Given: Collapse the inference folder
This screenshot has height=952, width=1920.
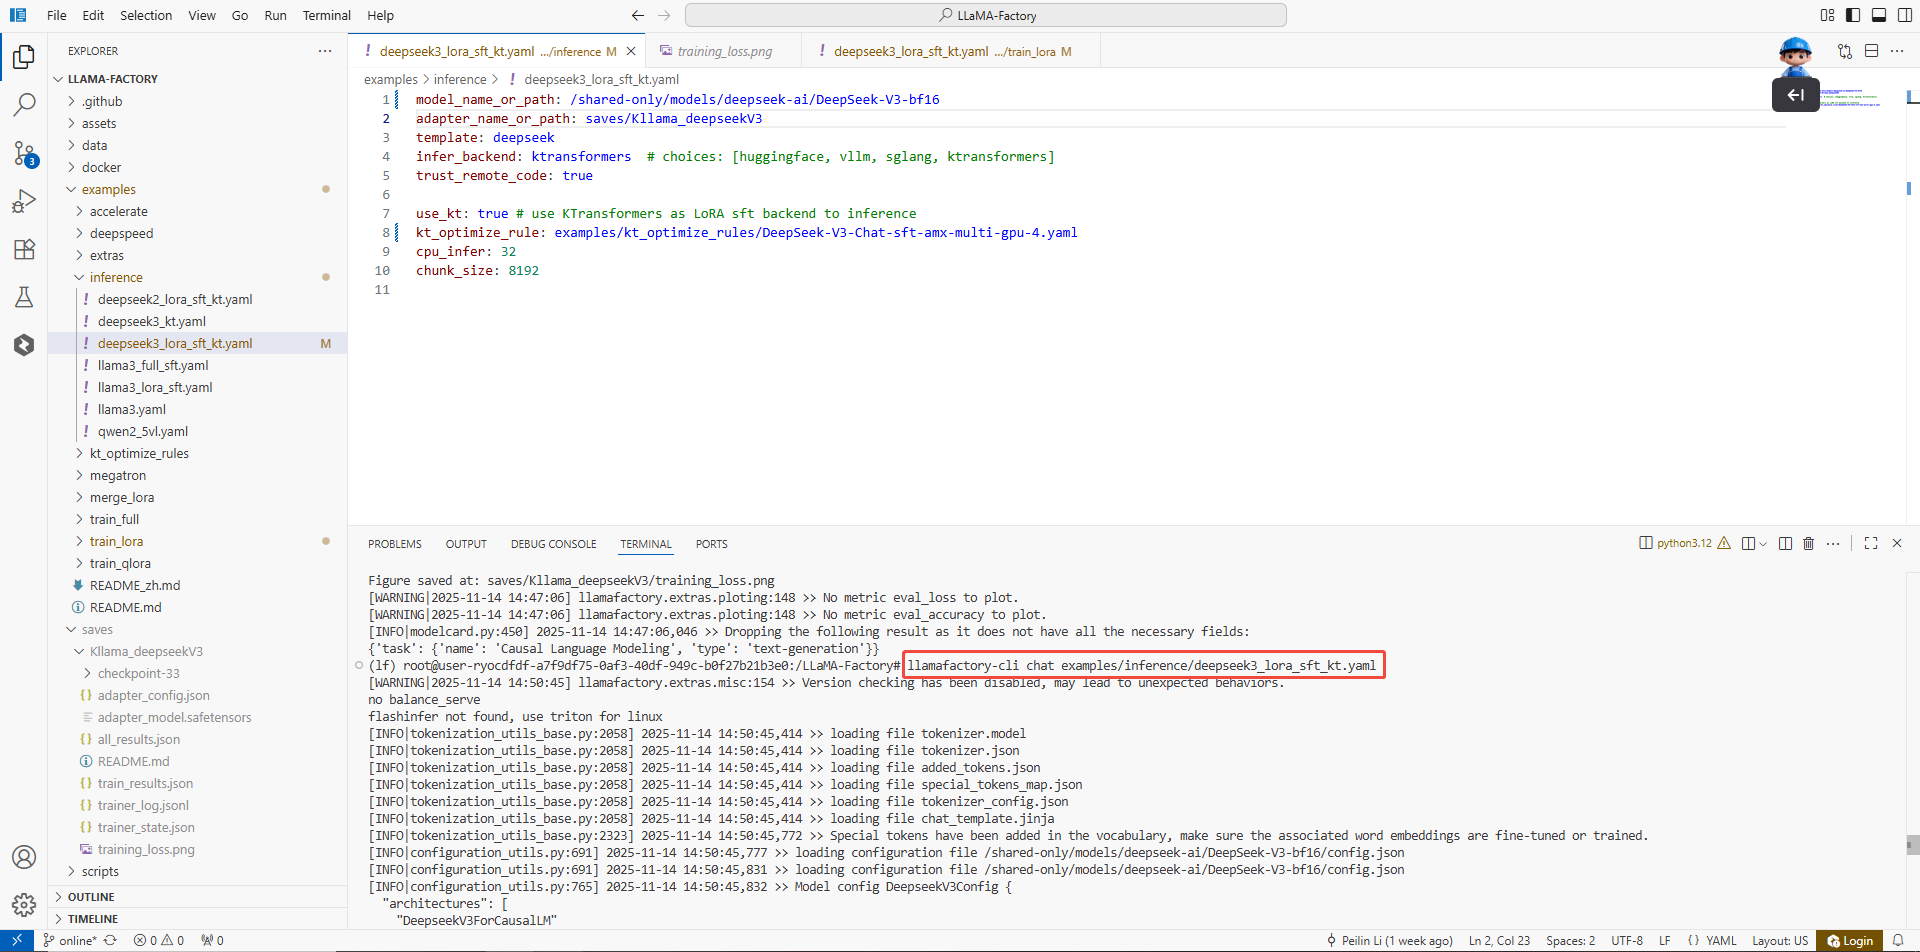Looking at the screenshot, I should point(116,277).
